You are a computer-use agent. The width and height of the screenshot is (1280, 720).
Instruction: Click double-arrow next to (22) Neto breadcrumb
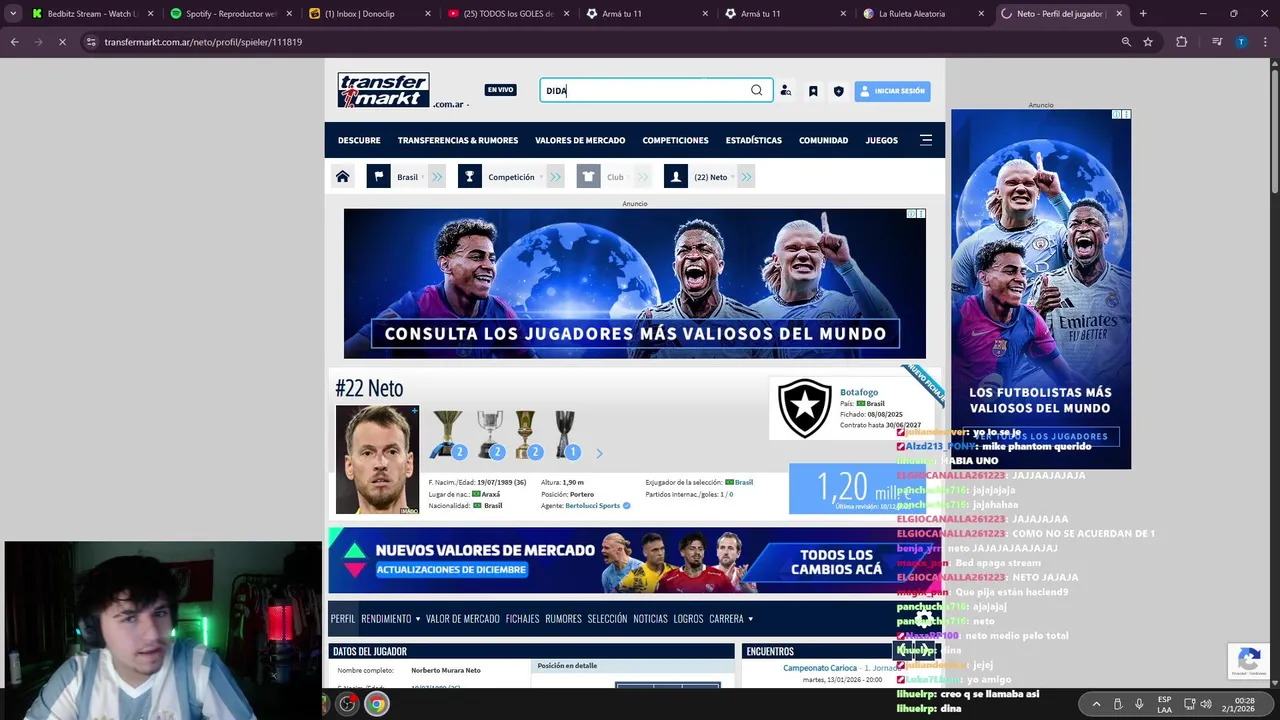tap(746, 177)
